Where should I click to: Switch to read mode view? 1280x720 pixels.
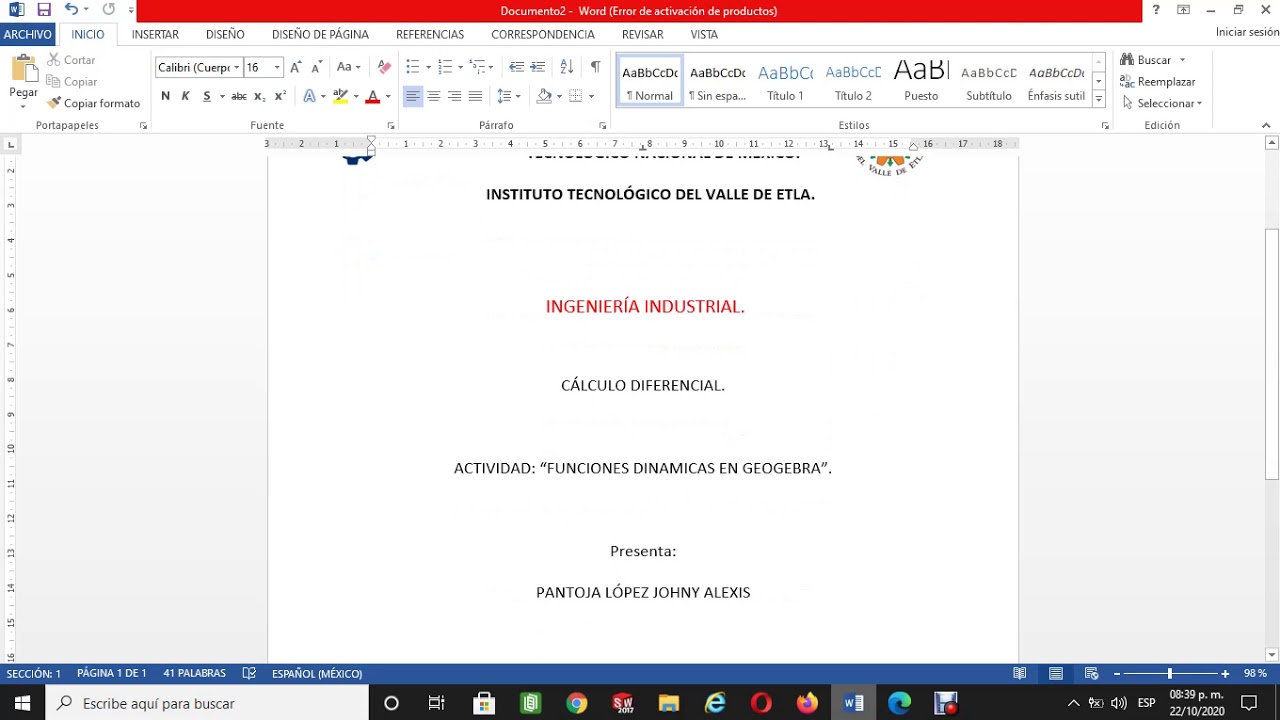tap(1019, 674)
